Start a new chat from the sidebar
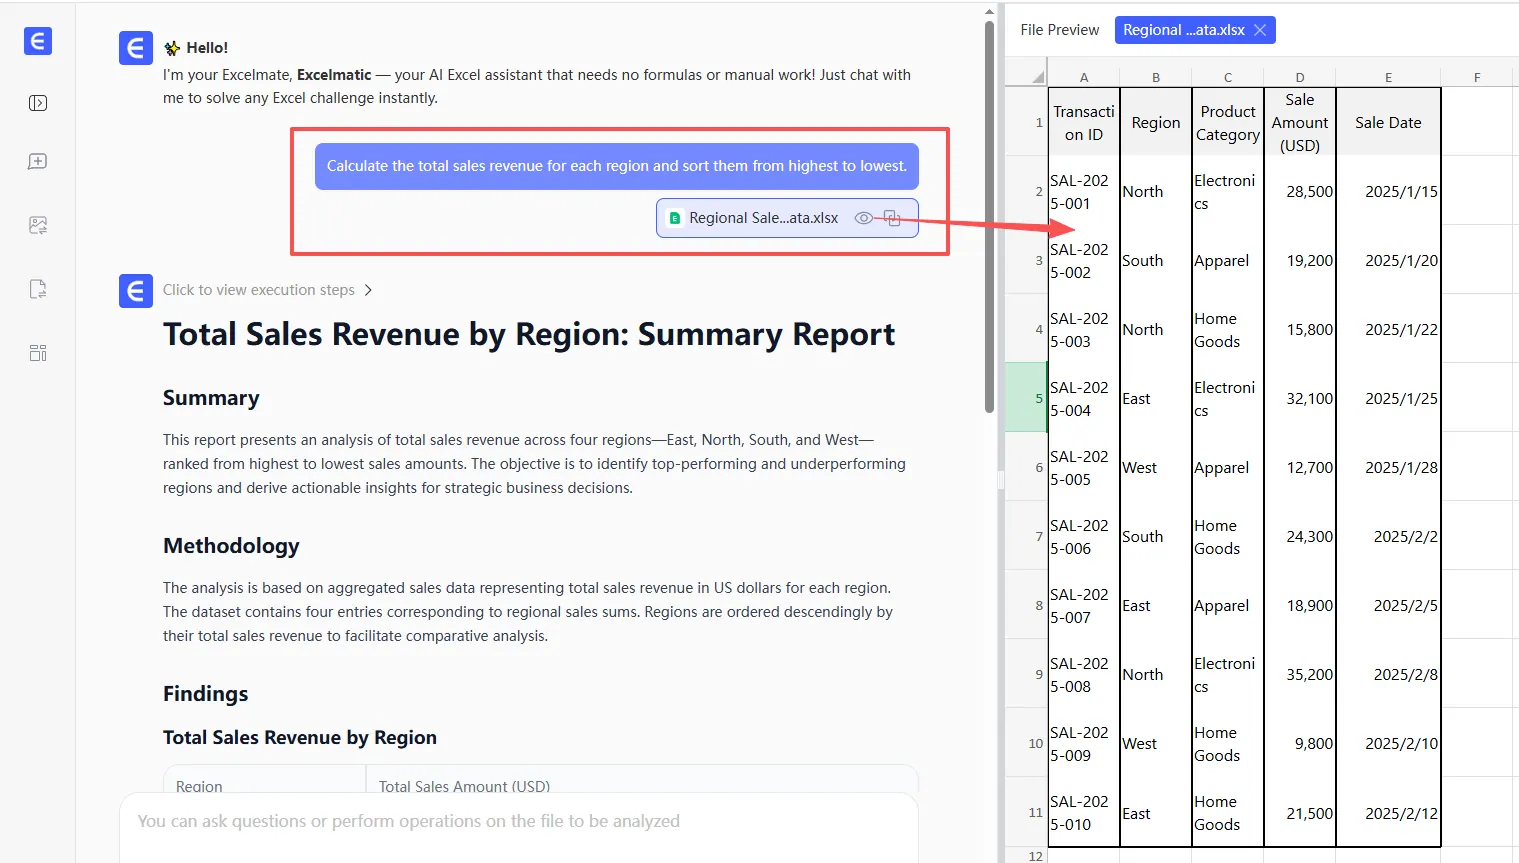 (38, 162)
